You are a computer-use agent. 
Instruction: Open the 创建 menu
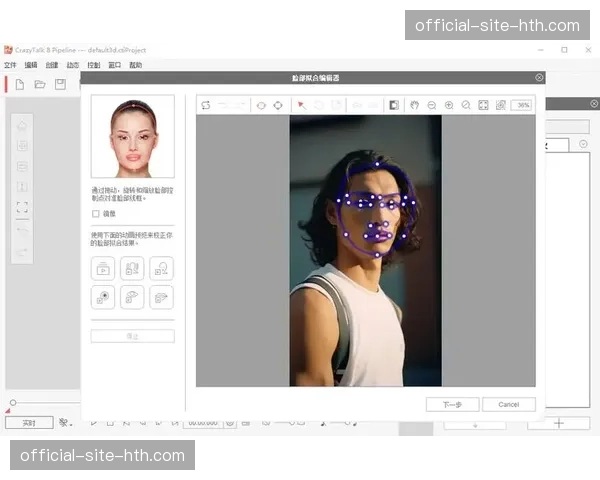pos(52,65)
